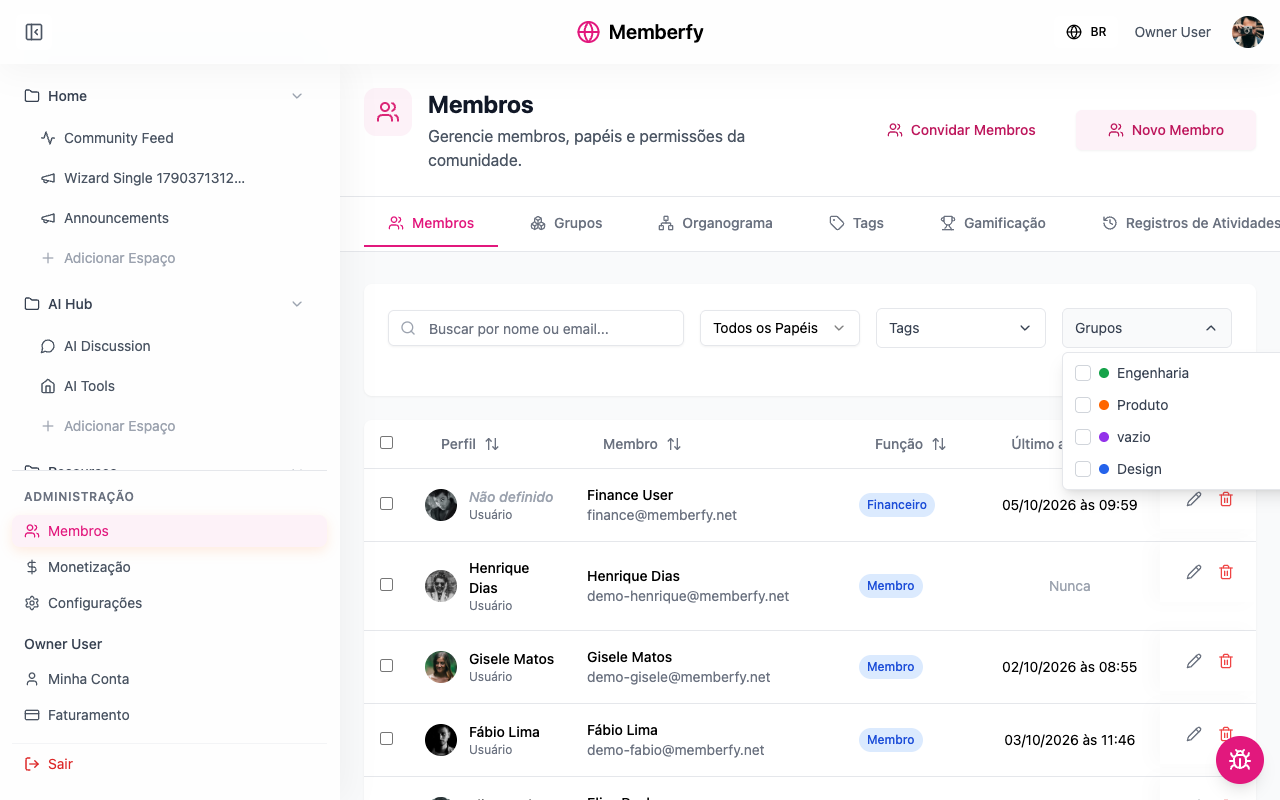The image size is (1280, 800).
Task: Click the Membros page header users icon
Action: pyautogui.click(x=388, y=112)
